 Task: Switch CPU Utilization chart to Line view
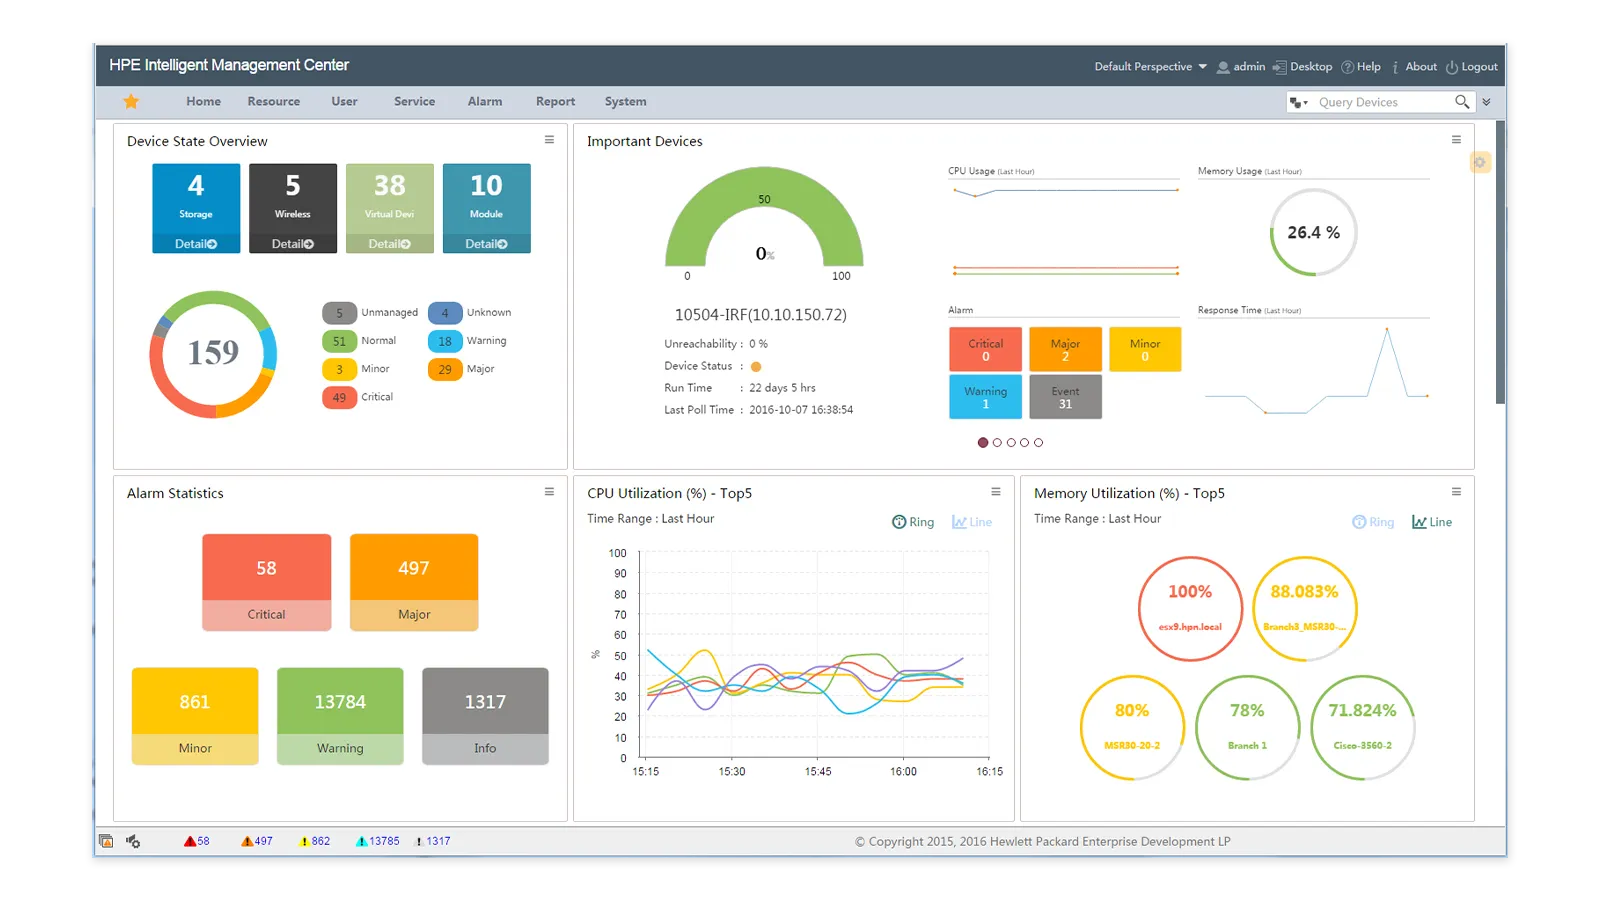972,522
